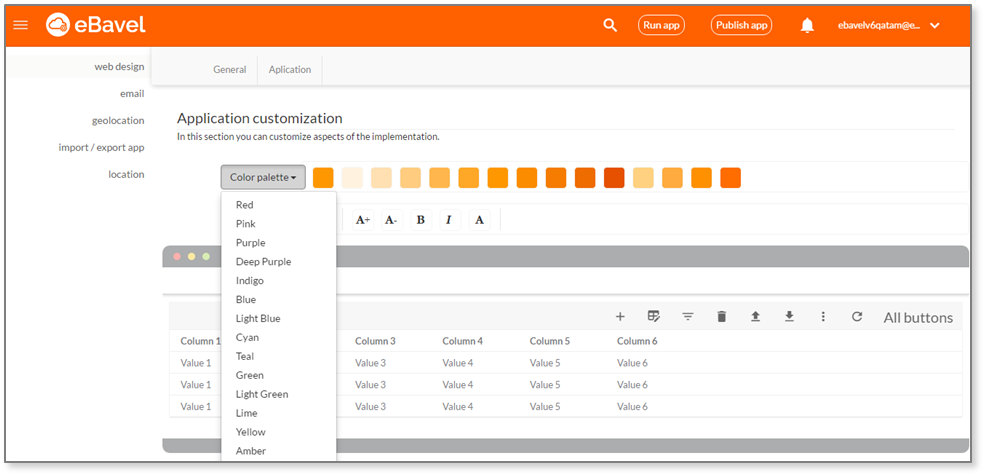Open geolocation in sidebar

(x=117, y=121)
